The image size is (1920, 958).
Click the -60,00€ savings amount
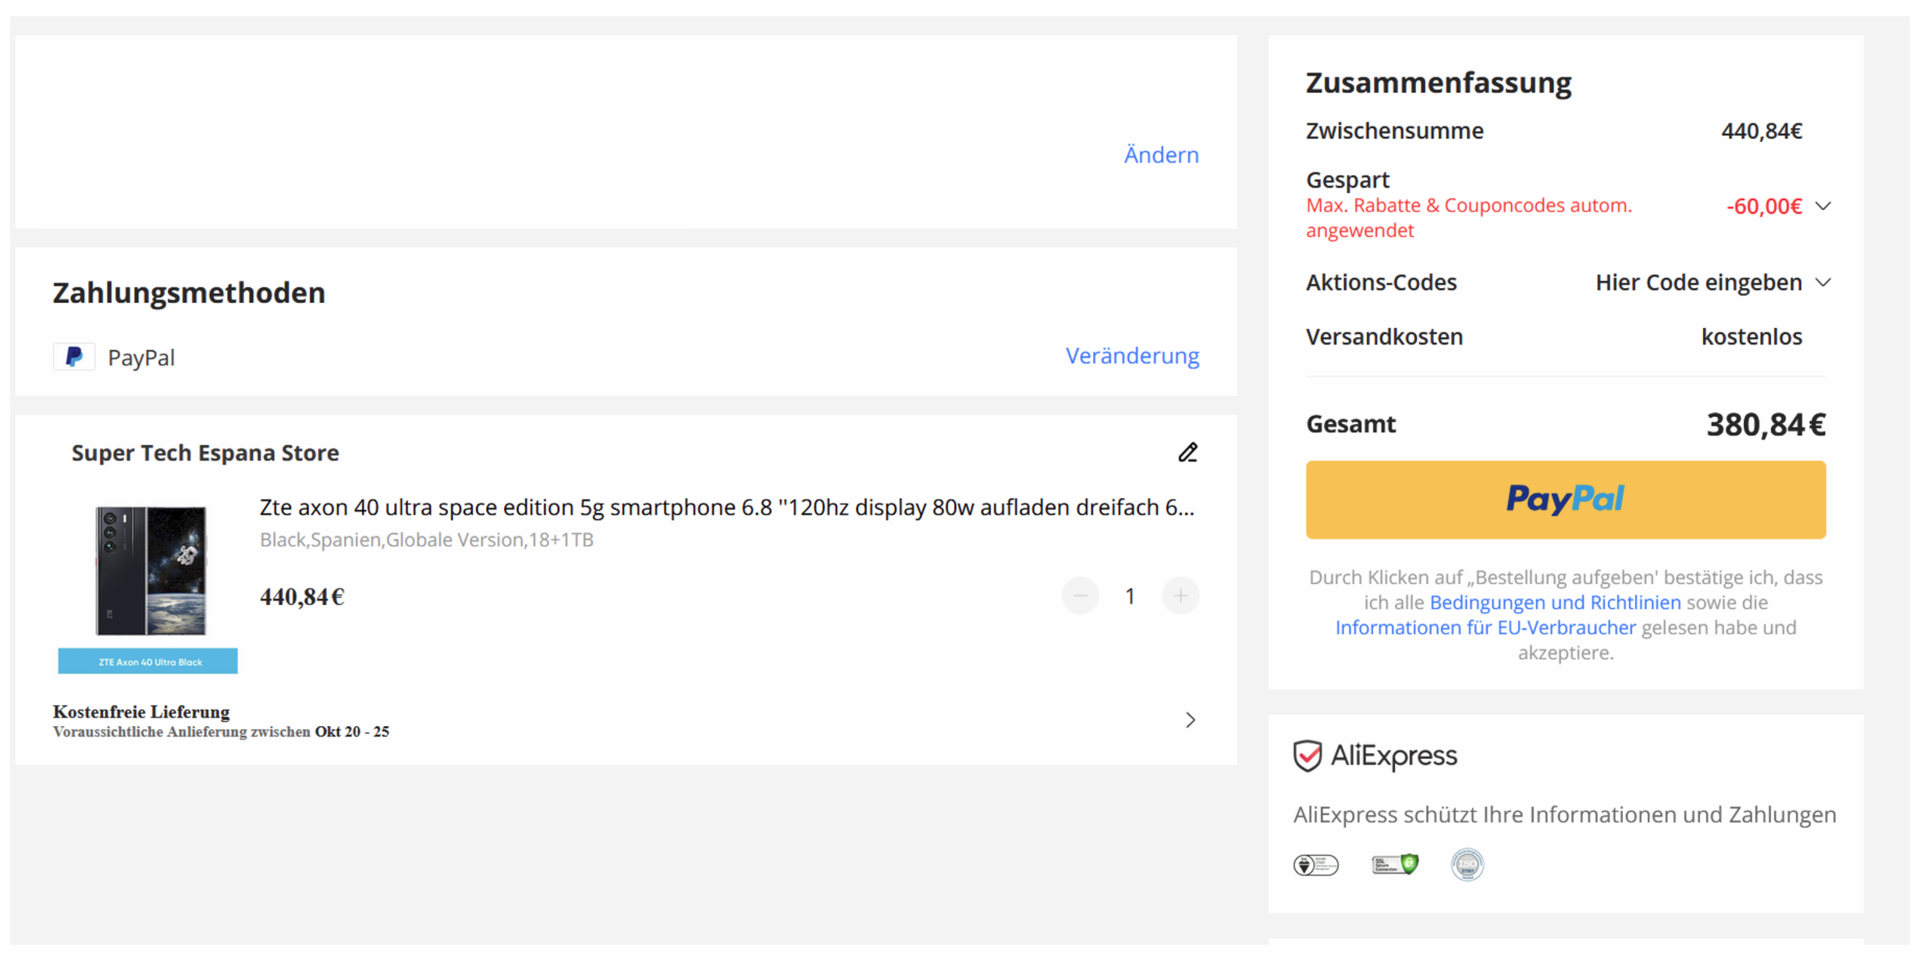1764,207
